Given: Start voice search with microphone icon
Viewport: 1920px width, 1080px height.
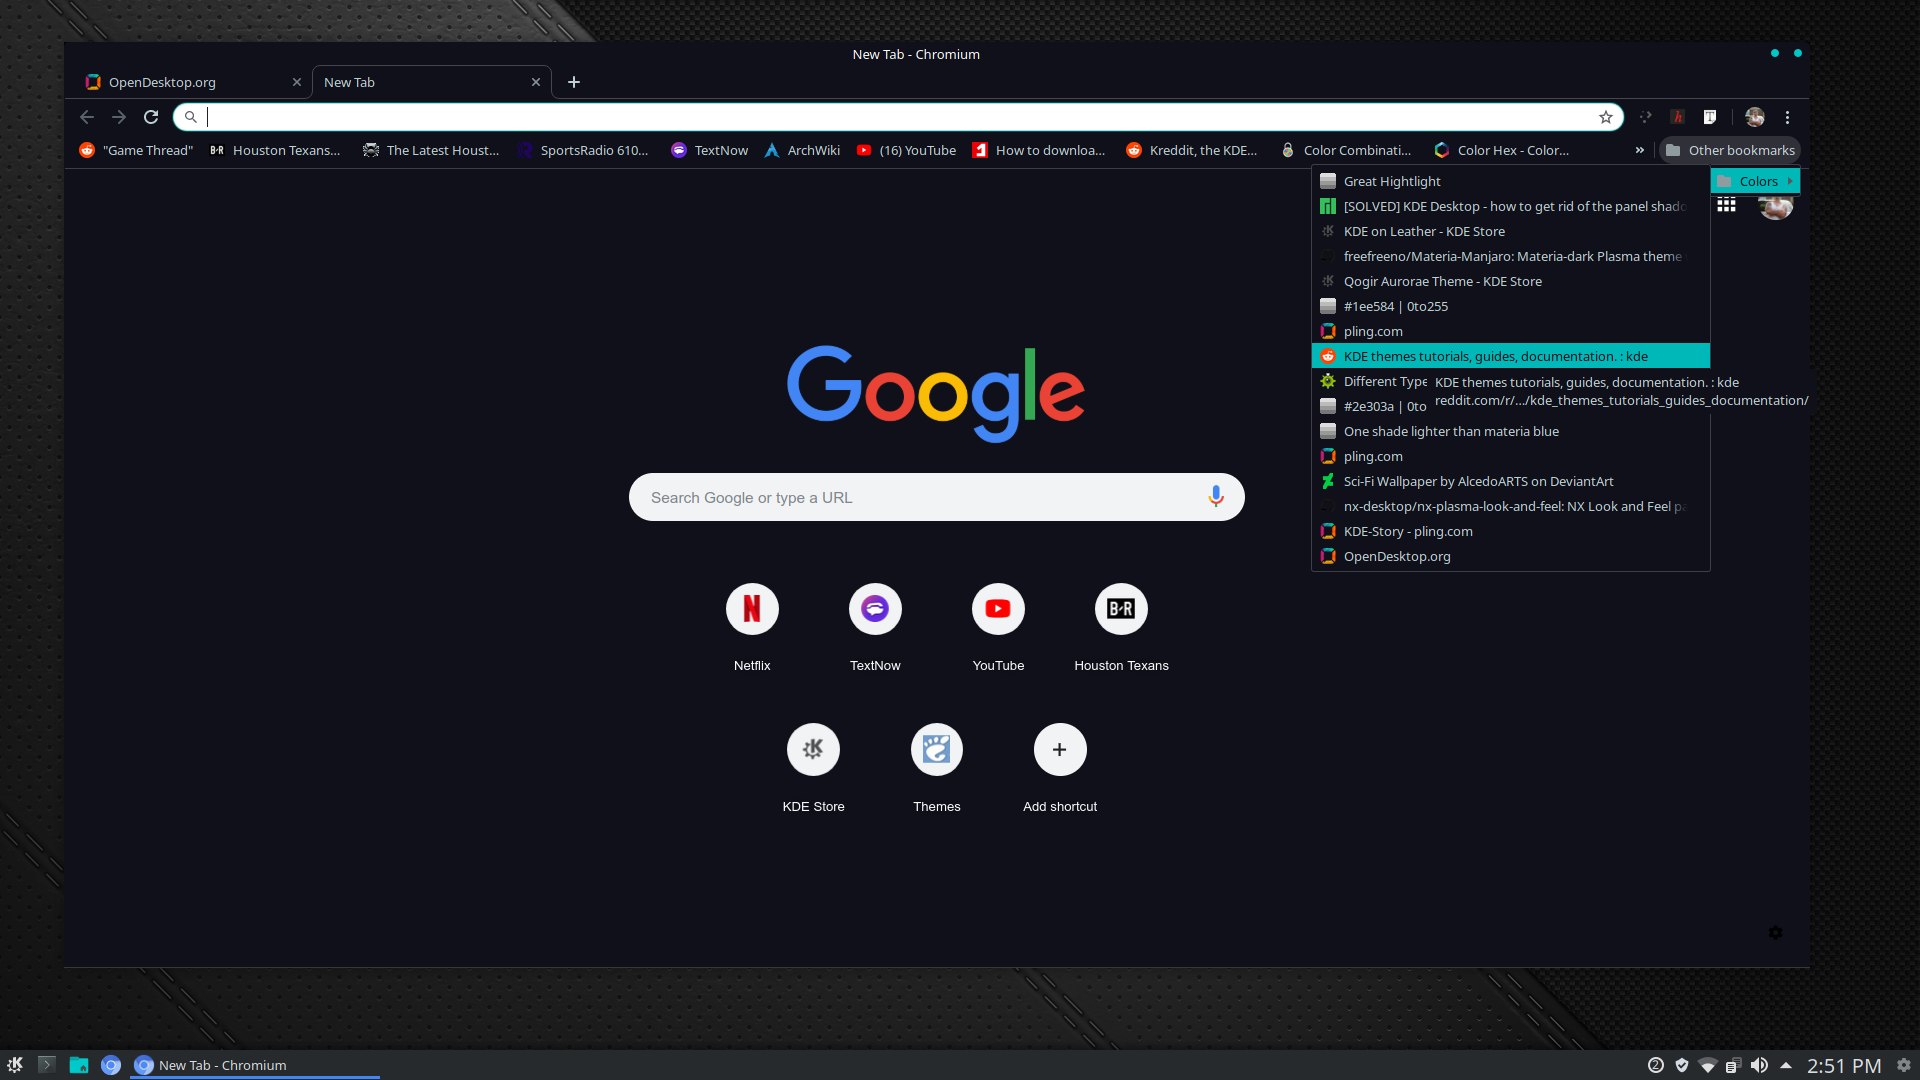Looking at the screenshot, I should (1216, 497).
